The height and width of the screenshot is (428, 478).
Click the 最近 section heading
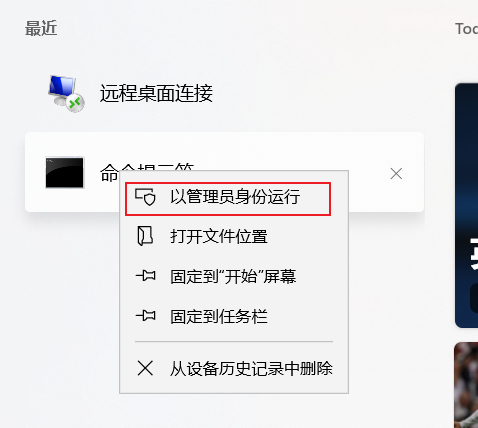[41, 28]
